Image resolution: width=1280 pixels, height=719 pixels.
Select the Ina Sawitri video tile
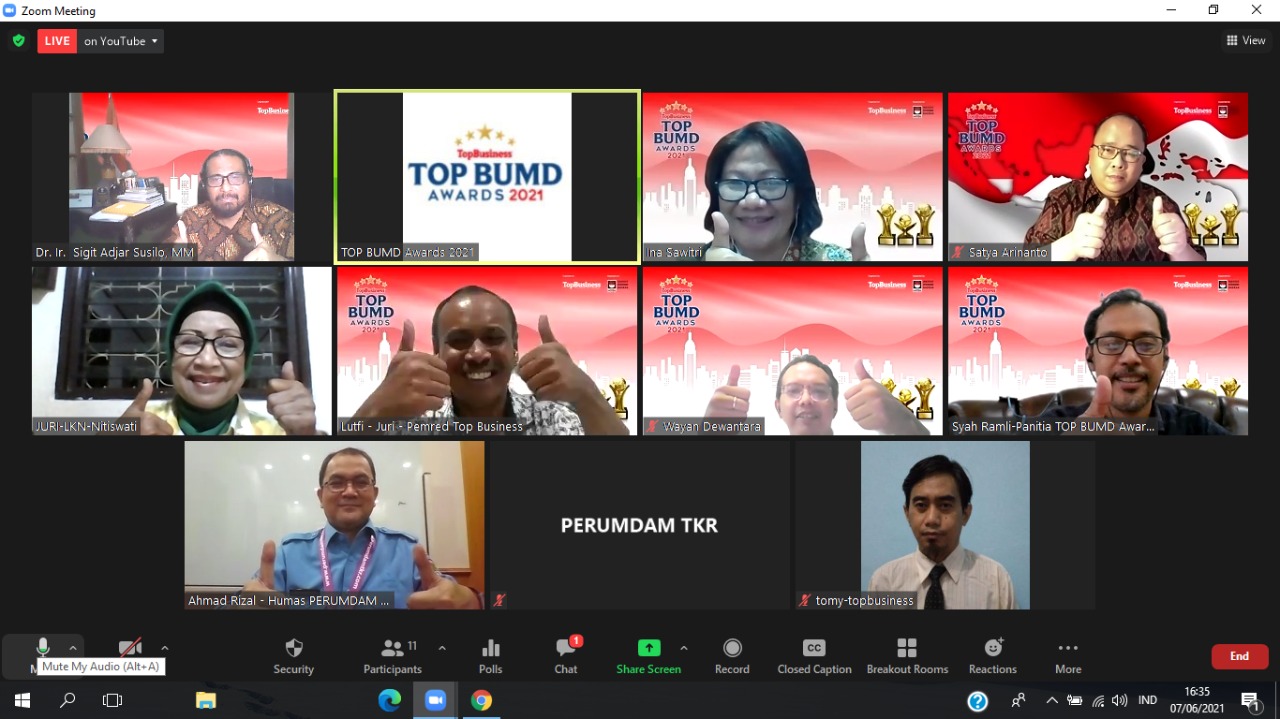[x=792, y=177]
